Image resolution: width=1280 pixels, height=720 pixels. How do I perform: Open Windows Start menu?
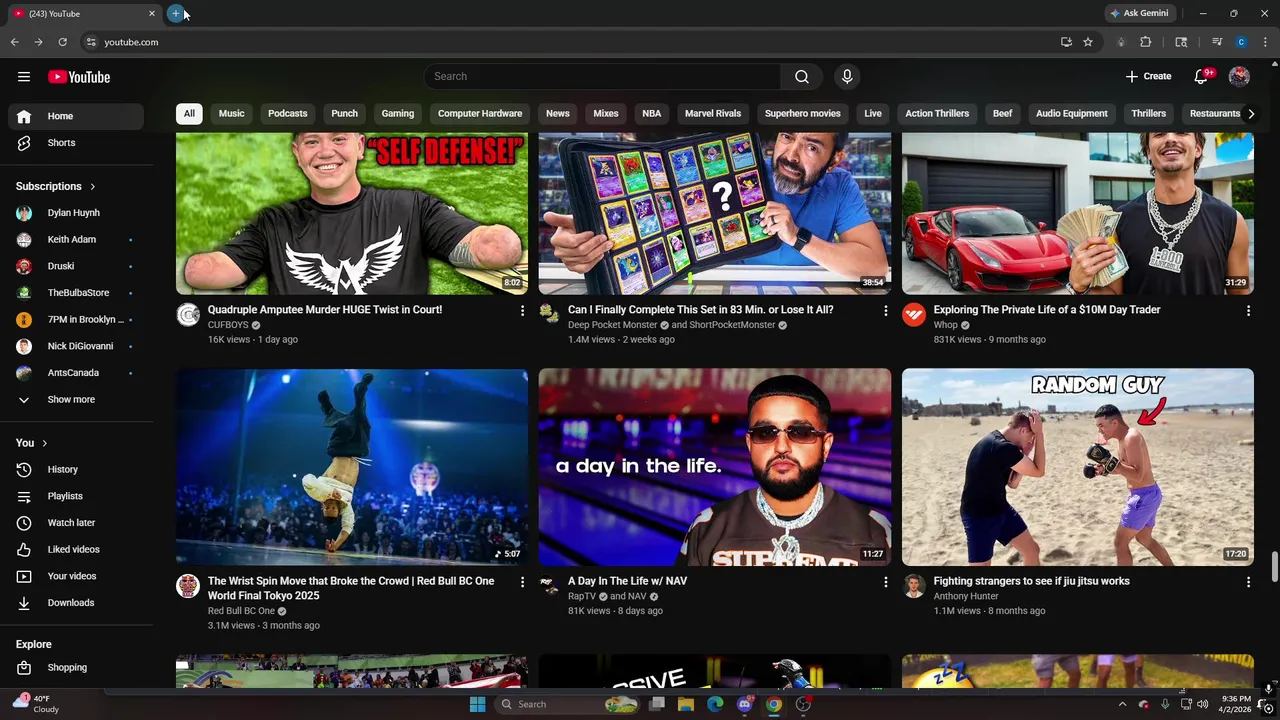(477, 705)
